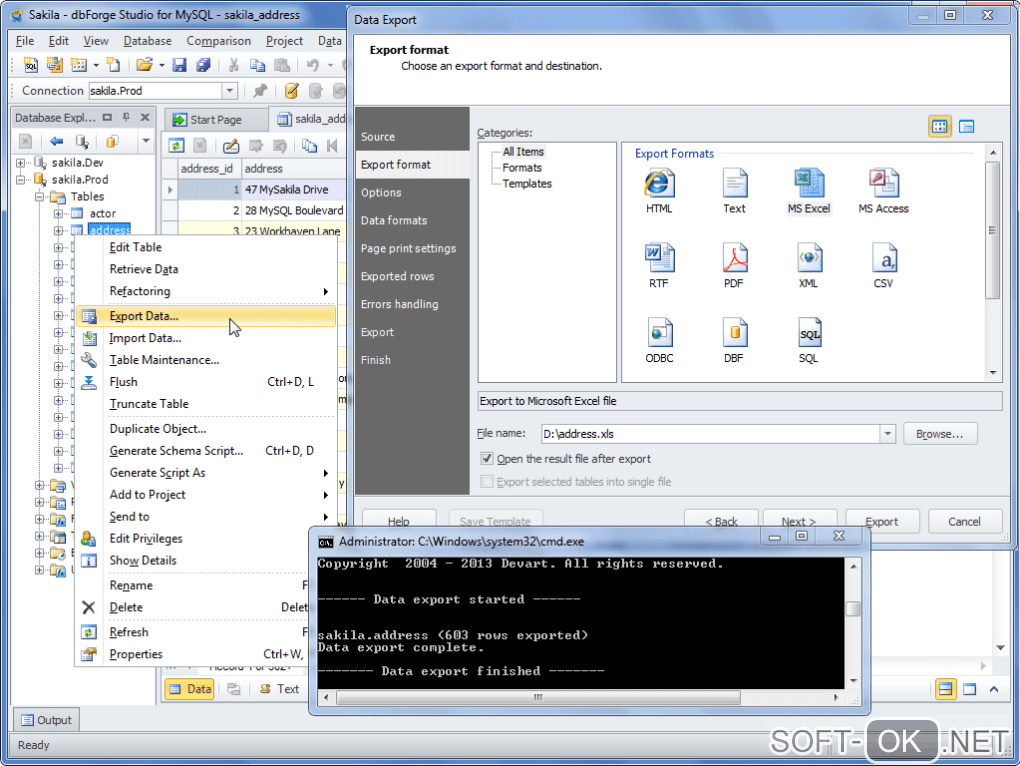
Task: Choose RTF export format icon
Action: (659, 266)
